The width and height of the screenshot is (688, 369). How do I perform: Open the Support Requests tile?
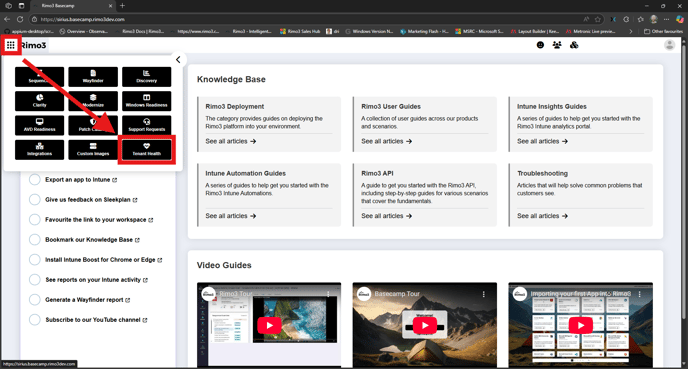pyautogui.click(x=147, y=125)
